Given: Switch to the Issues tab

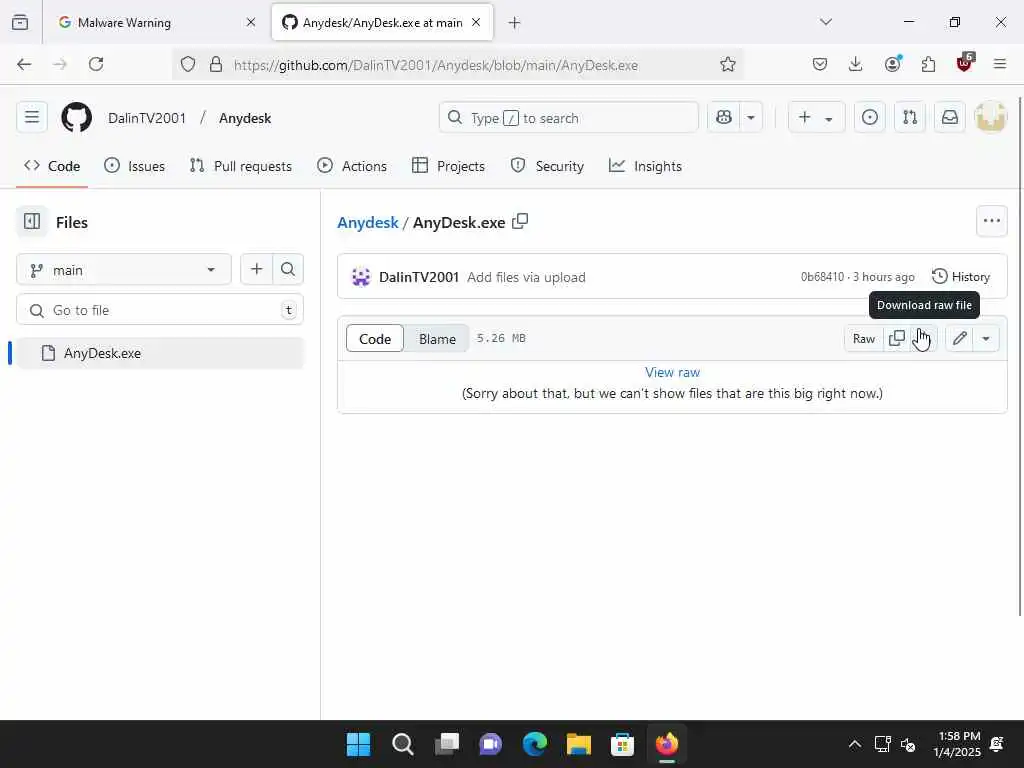Looking at the screenshot, I should 135,166.
